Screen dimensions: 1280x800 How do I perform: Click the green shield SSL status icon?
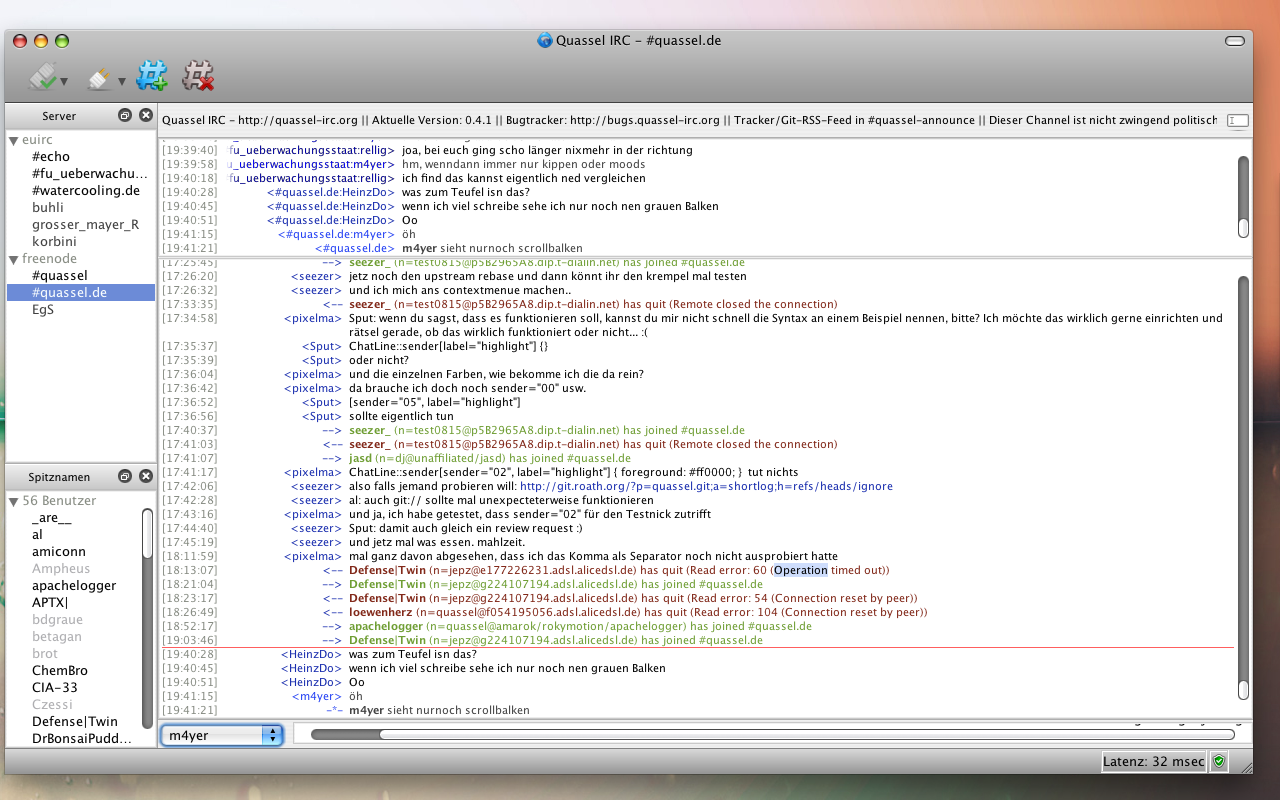coord(1219,762)
